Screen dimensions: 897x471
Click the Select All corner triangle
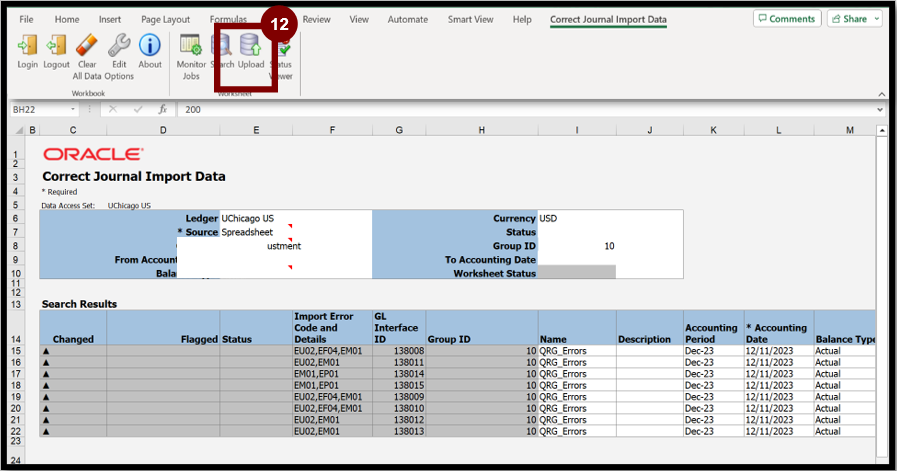click(18, 130)
